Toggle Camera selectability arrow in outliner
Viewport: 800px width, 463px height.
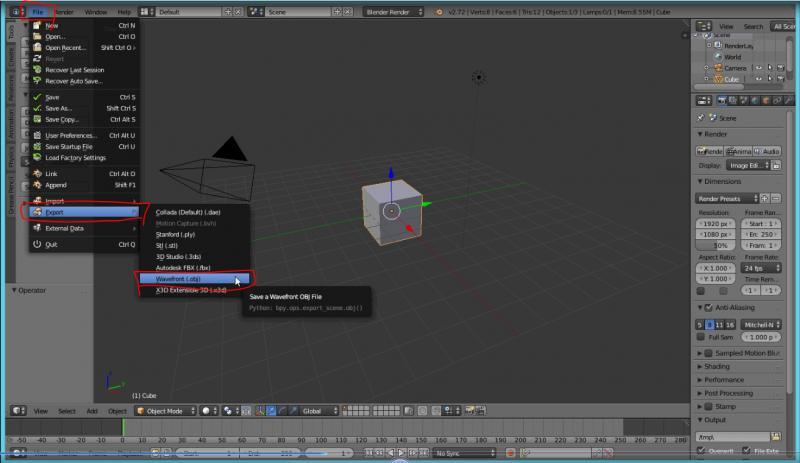pos(770,68)
